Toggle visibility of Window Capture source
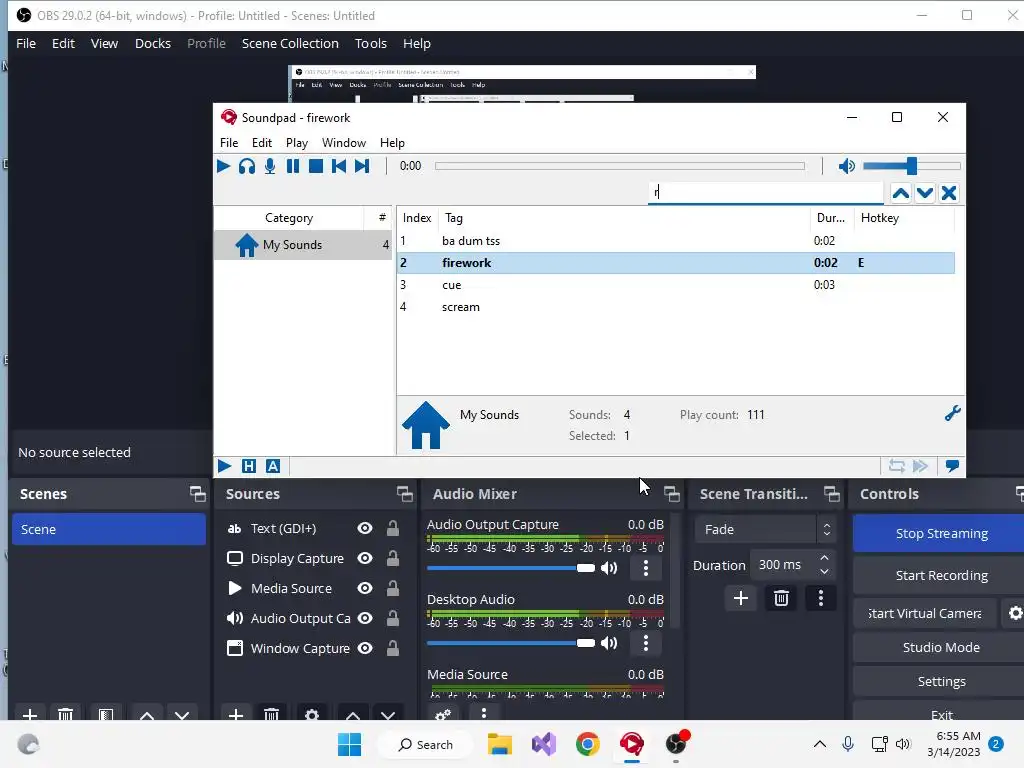The image size is (1024, 768). pos(365,648)
